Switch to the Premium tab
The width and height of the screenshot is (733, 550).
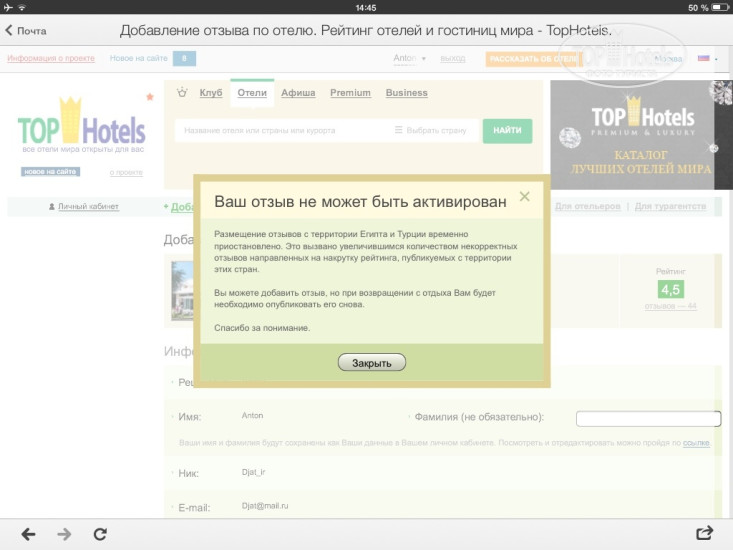pos(350,93)
